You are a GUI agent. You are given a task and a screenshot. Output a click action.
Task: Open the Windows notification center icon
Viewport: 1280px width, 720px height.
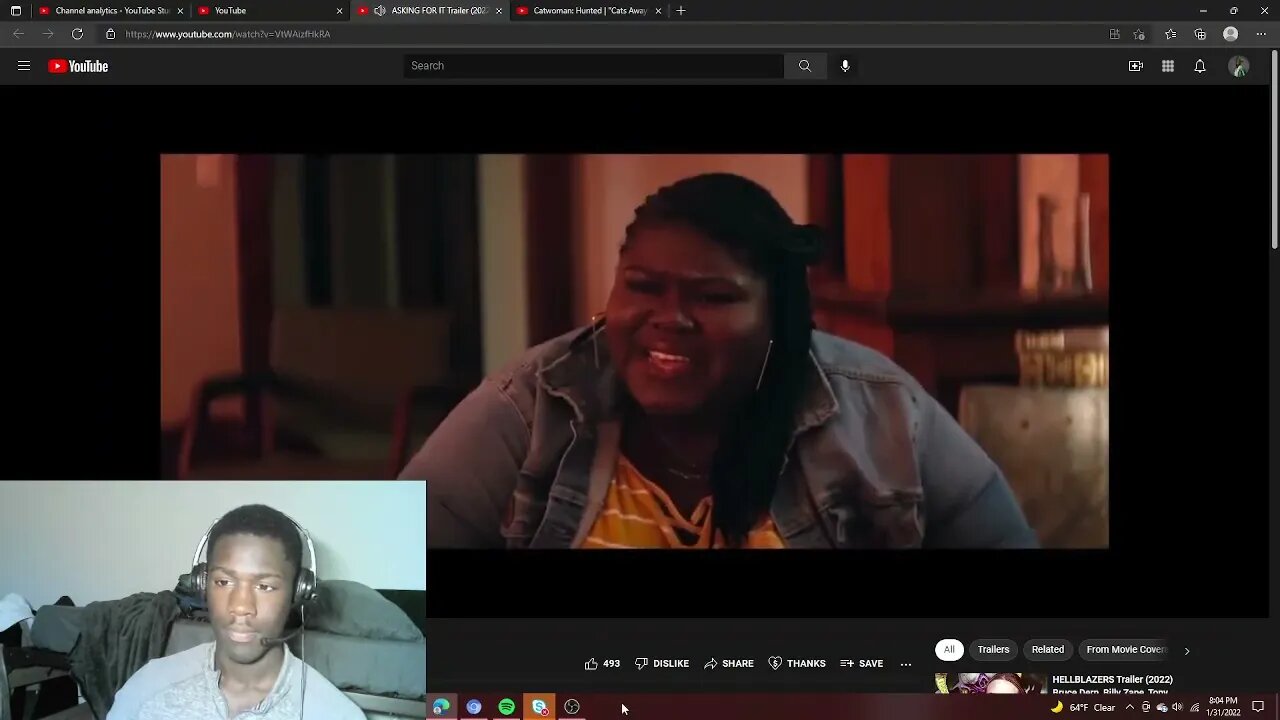pos(1258,707)
